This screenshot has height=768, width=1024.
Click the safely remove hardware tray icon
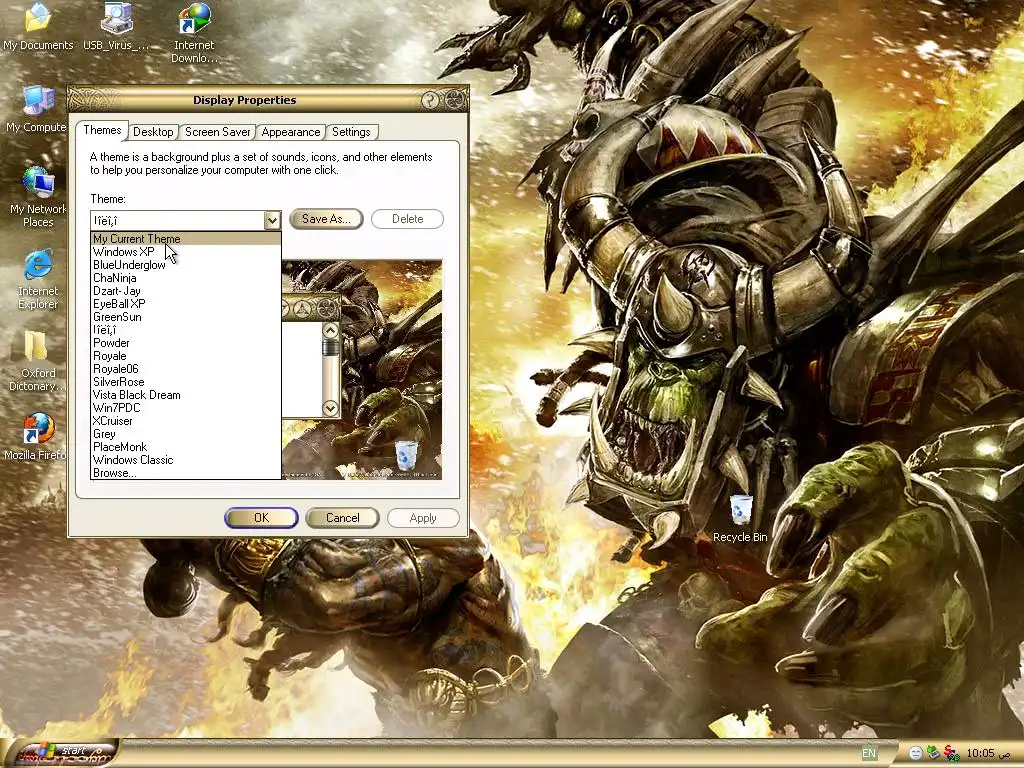point(933,753)
